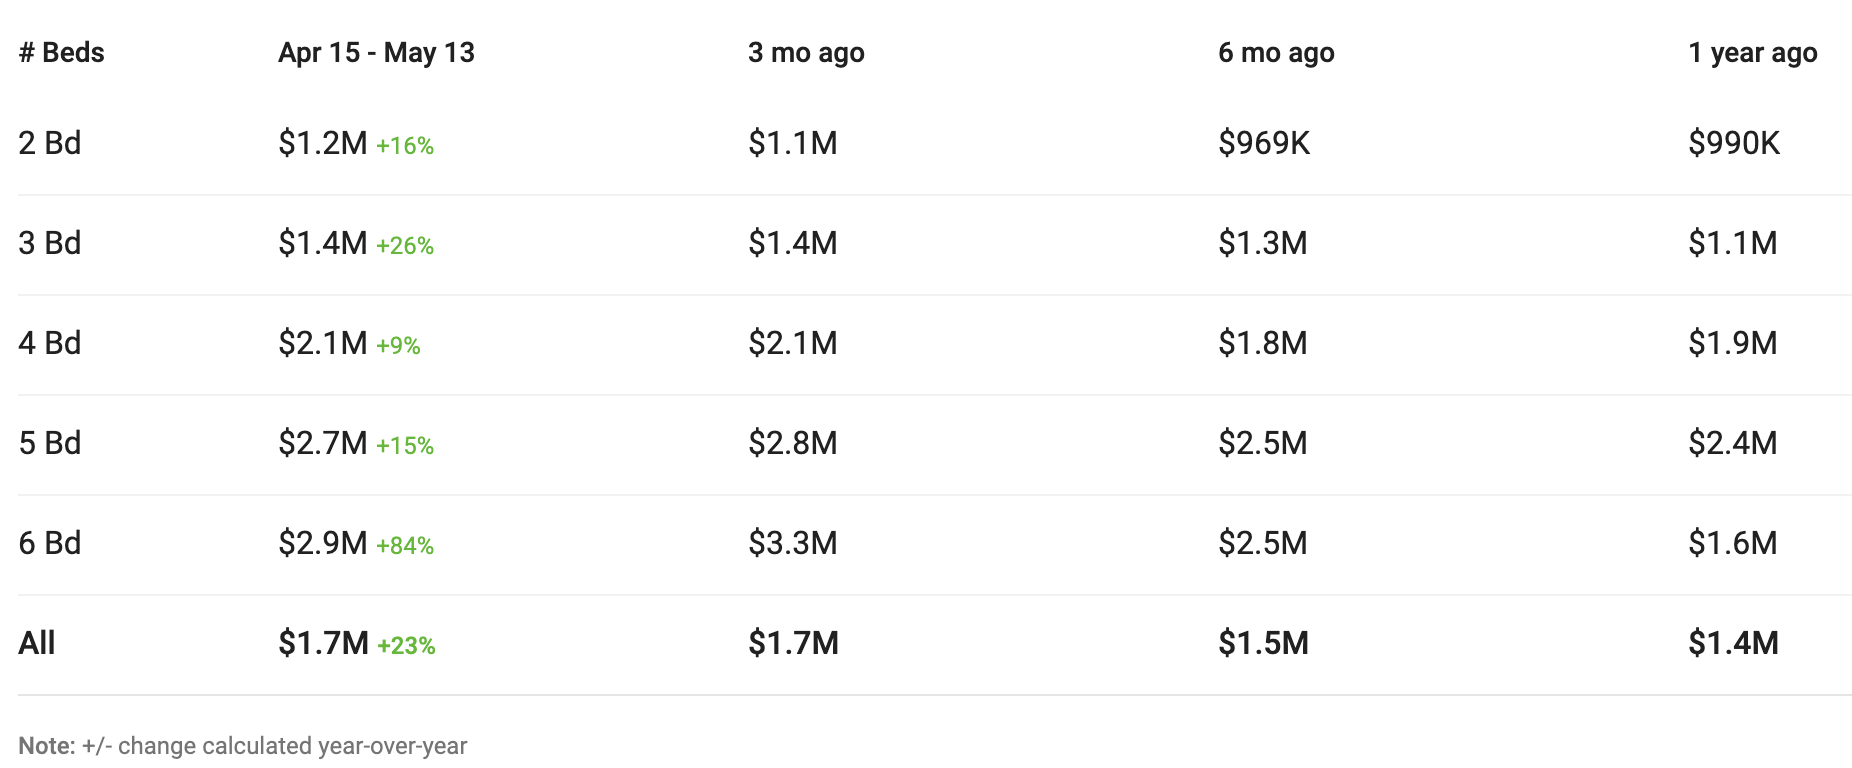Select the '6 Bd' row label

pyautogui.click(x=49, y=543)
